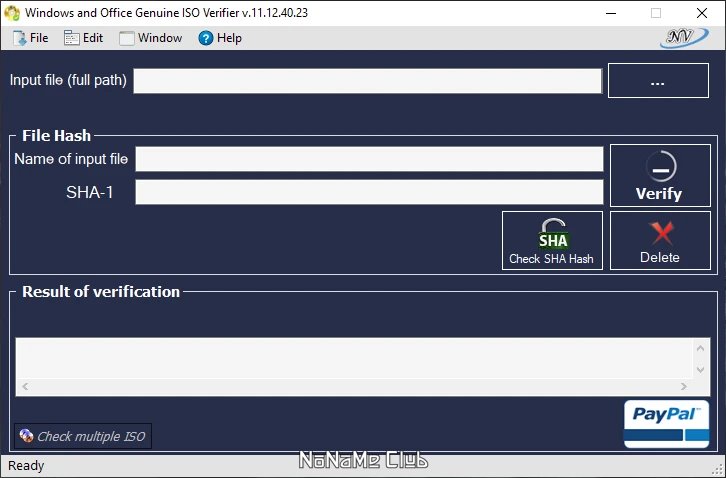726x478 pixels.
Task: Click inside the verification result text area
Action: pos(354,358)
